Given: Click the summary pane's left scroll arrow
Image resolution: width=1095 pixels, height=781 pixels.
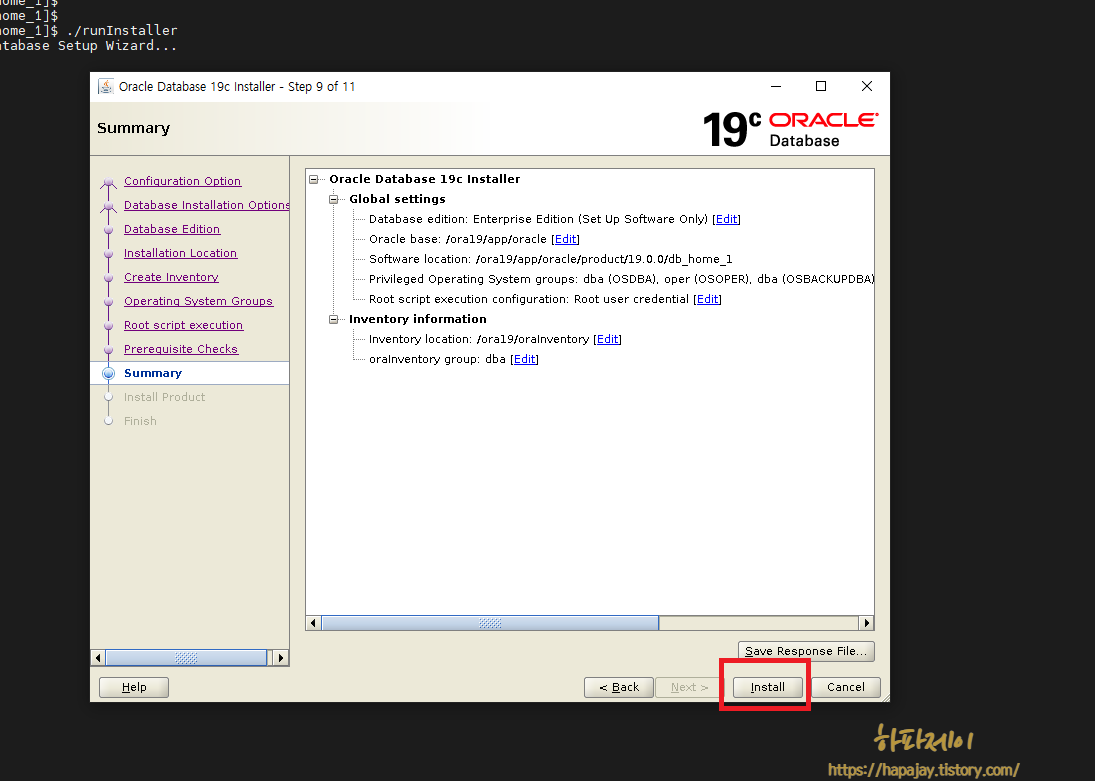Looking at the screenshot, I should pyautogui.click(x=313, y=623).
